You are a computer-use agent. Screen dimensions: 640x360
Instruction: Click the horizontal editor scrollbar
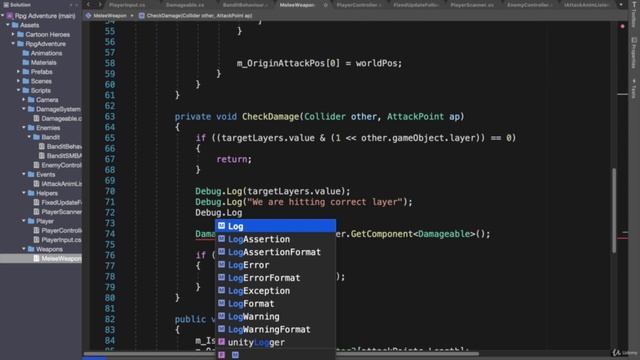click(281, 353)
